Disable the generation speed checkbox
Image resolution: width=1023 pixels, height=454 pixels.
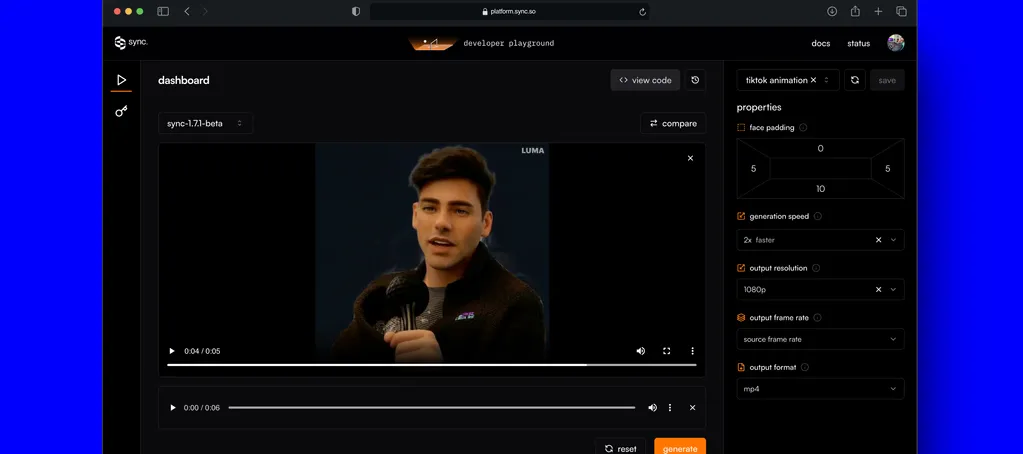[x=741, y=216]
